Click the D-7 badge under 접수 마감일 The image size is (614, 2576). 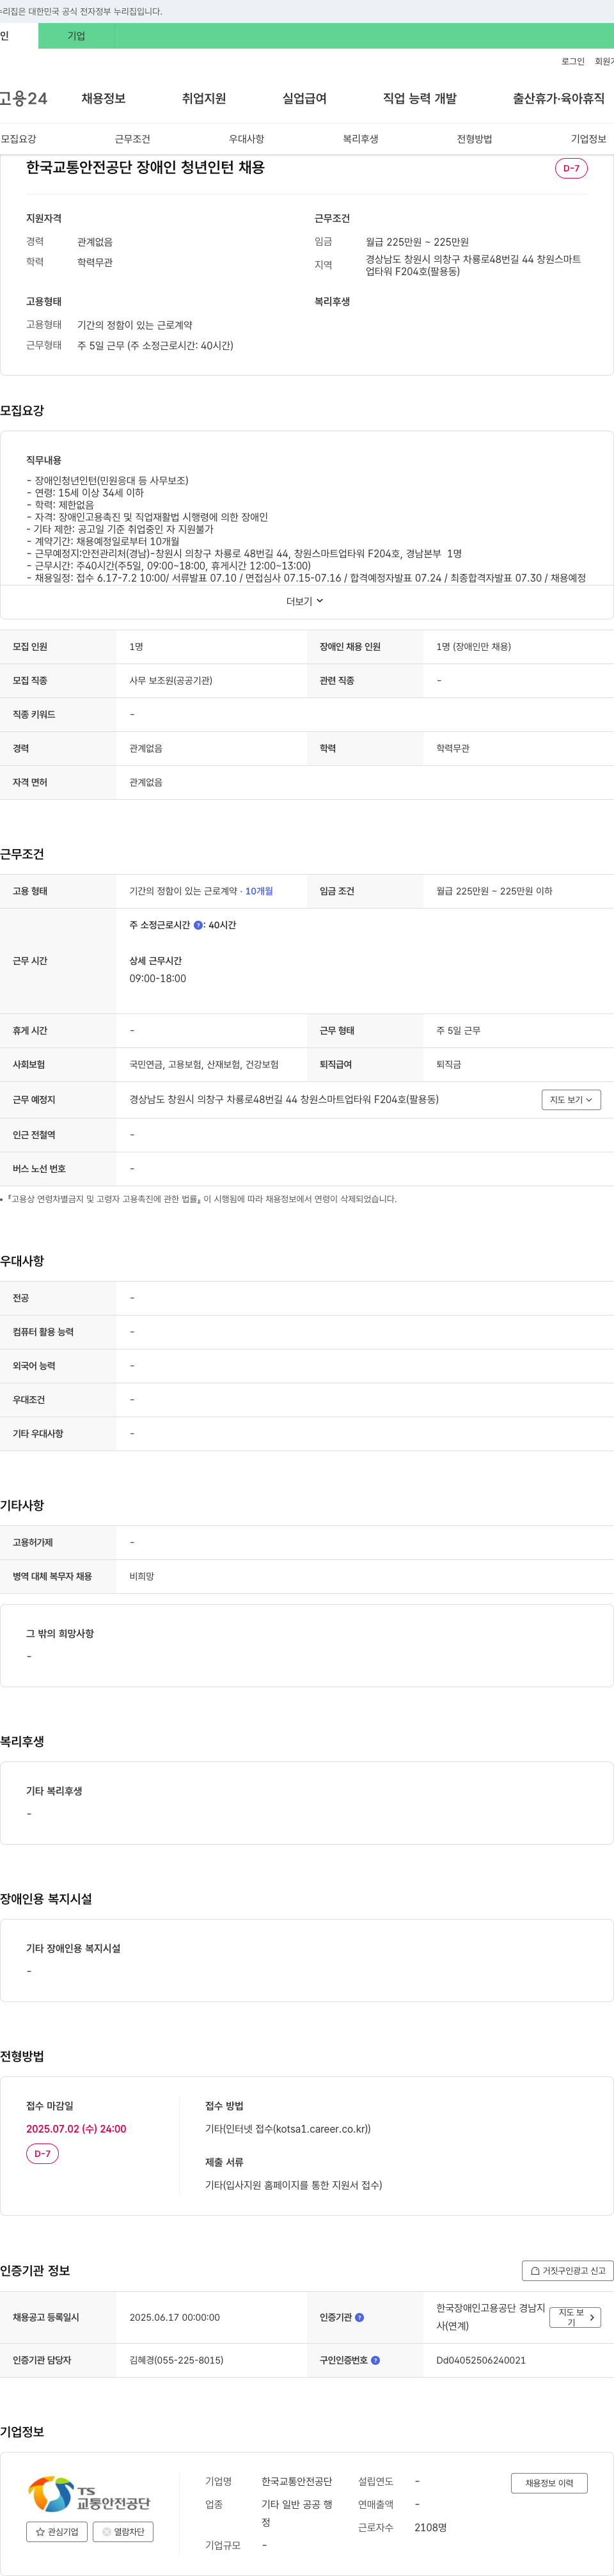tap(42, 2153)
